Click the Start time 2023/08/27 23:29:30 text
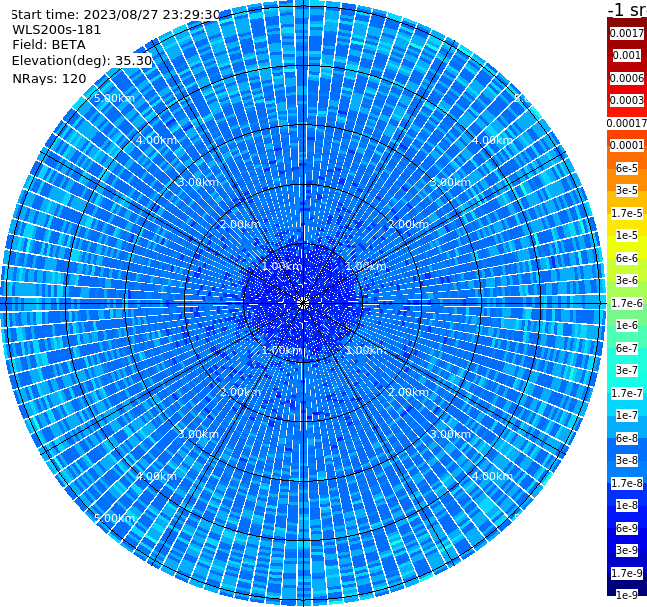Viewport: 647px width, 607px height. coord(115,14)
